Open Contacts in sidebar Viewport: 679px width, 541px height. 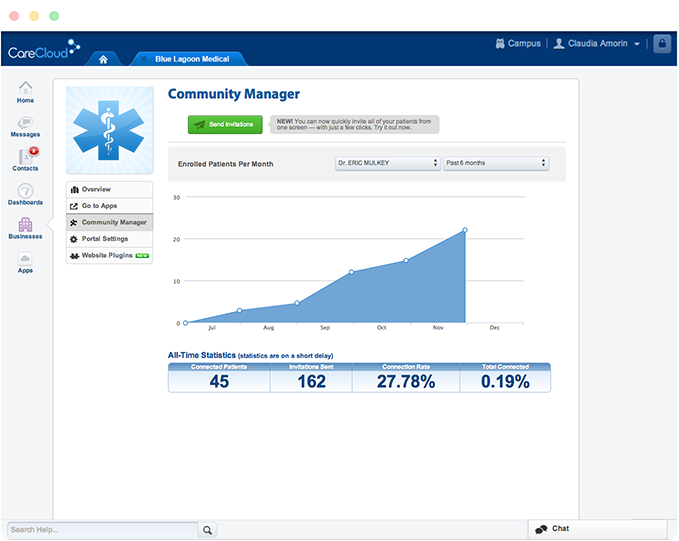(25, 159)
